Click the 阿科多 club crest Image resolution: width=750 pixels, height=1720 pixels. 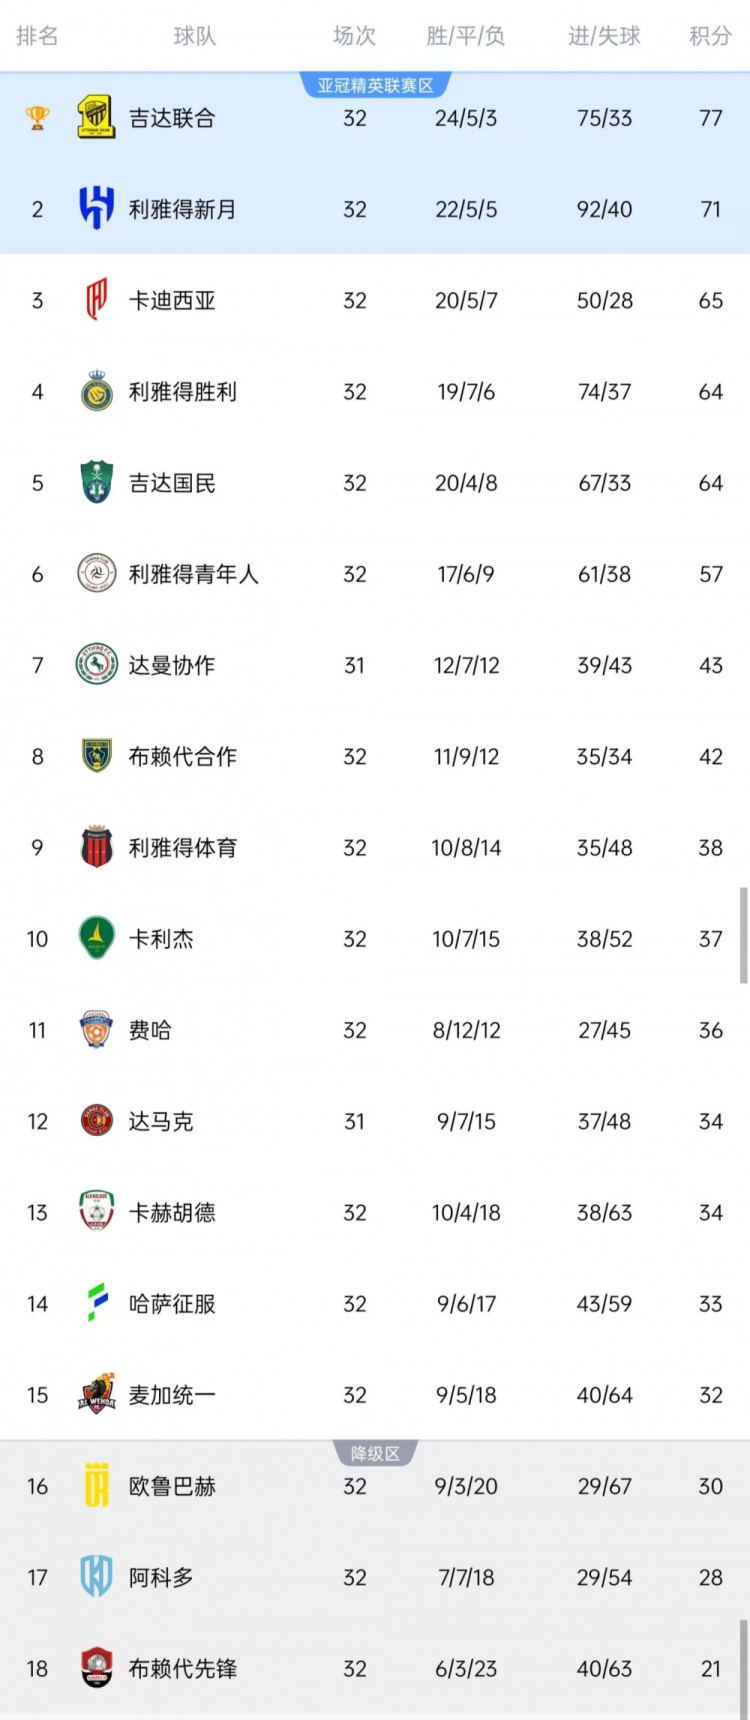(96, 1577)
